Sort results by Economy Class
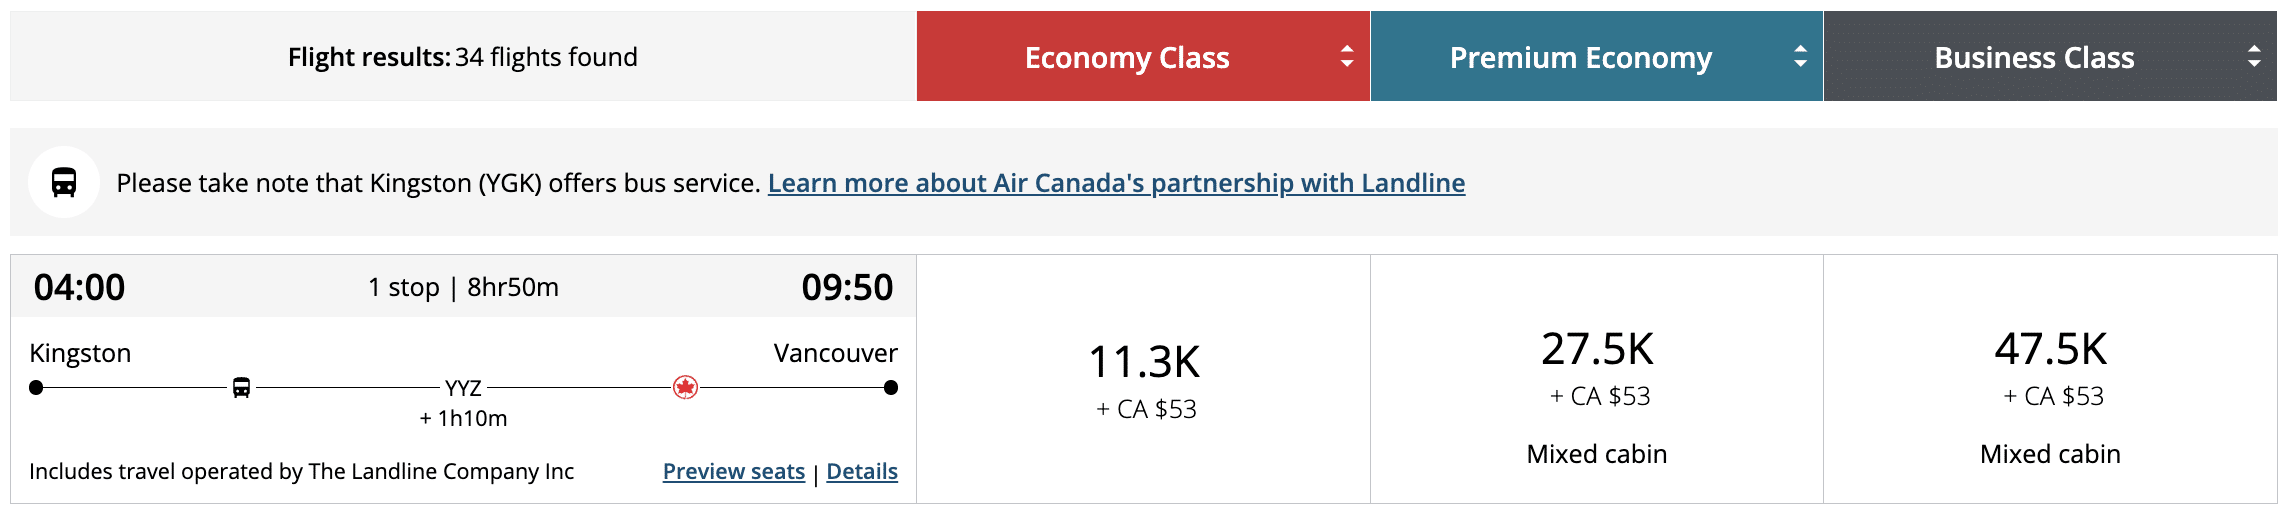 [x=1127, y=57]
